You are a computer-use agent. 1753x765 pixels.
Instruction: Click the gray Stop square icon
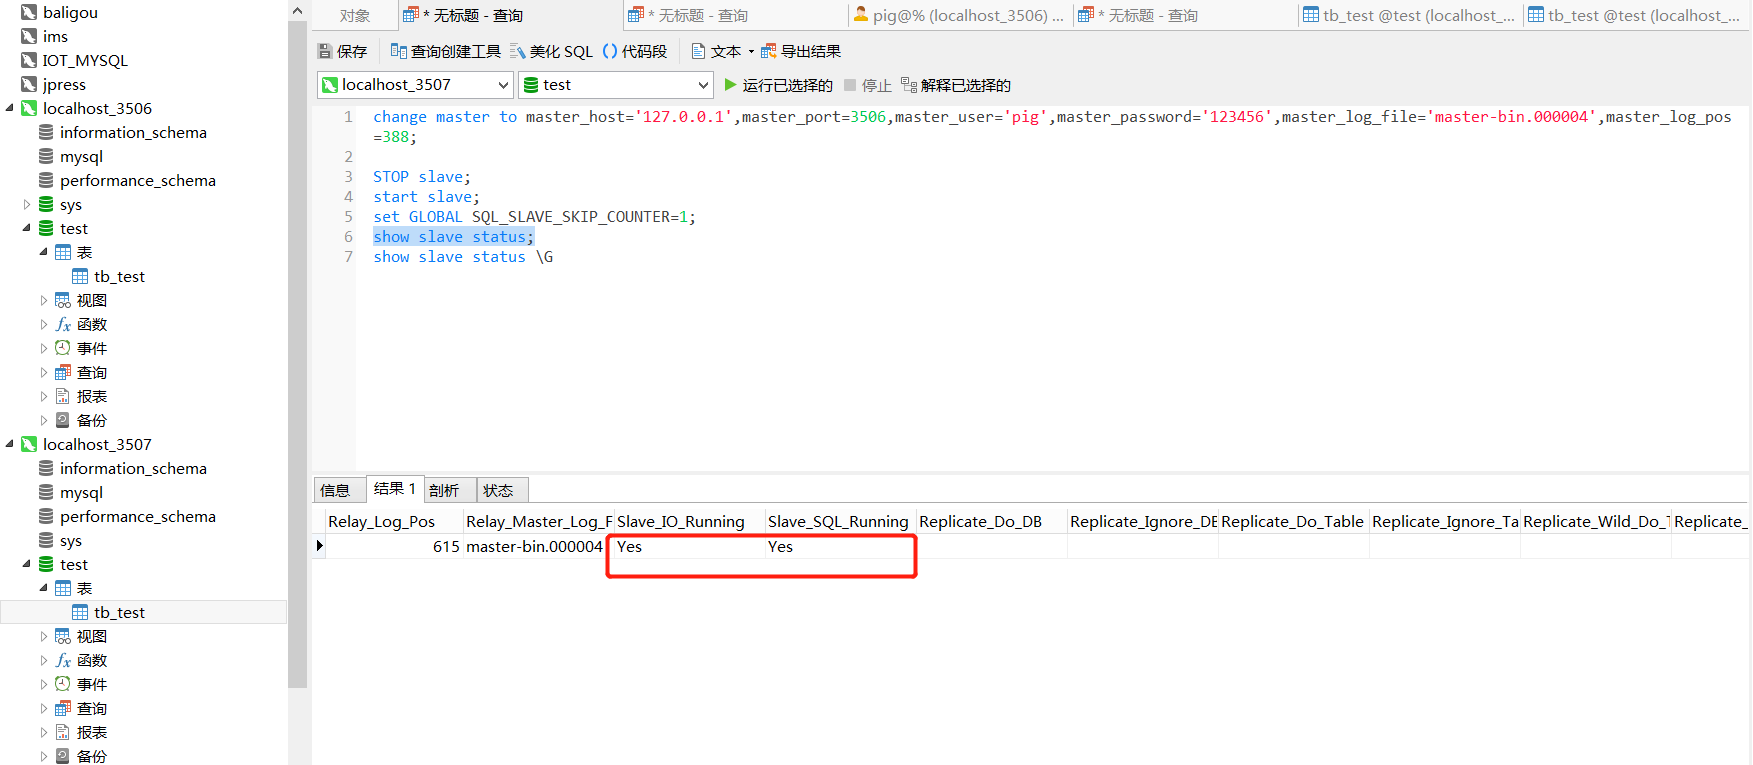850,85
